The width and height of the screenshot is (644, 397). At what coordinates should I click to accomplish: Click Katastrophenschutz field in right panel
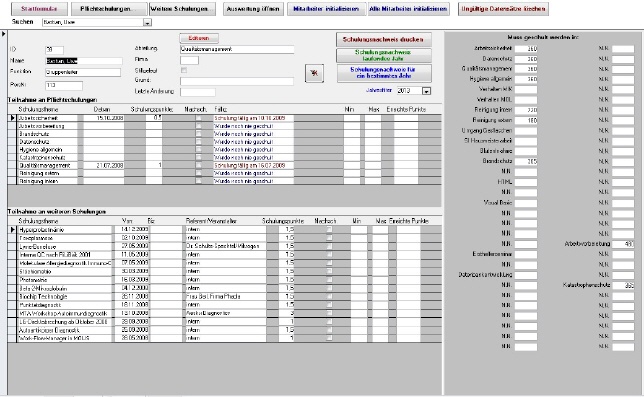(x=623, y=285)
